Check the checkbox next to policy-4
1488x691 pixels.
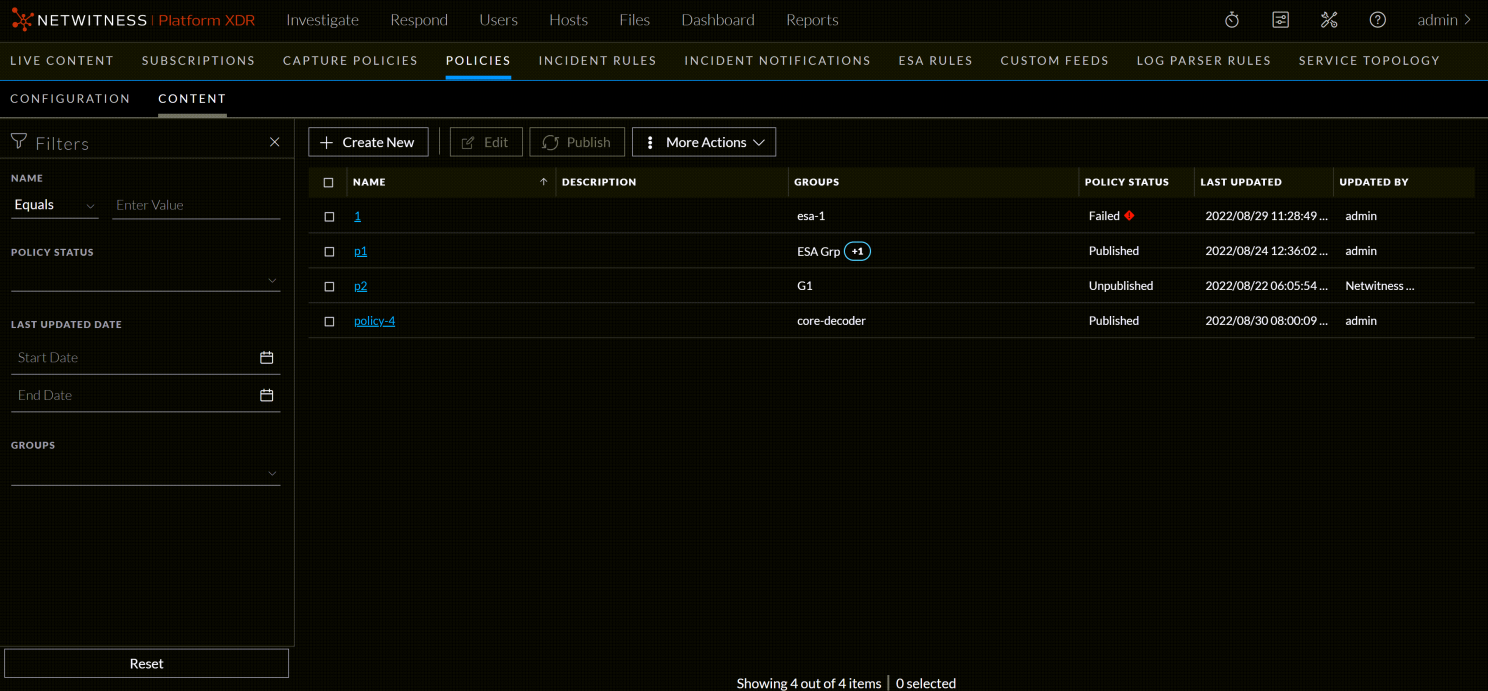click(329, 320)
